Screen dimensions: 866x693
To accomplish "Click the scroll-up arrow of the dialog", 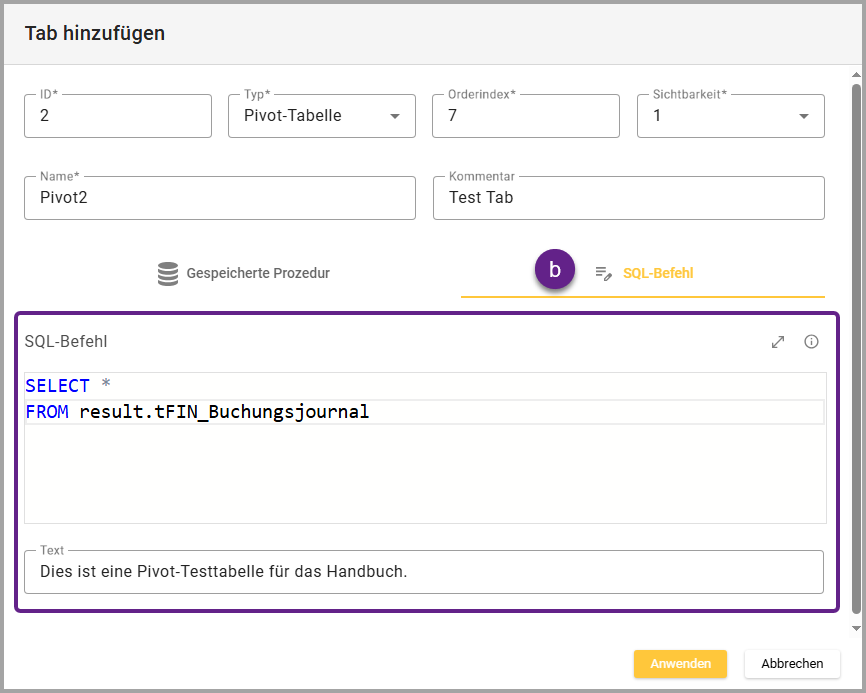I will tap(856, 76).
